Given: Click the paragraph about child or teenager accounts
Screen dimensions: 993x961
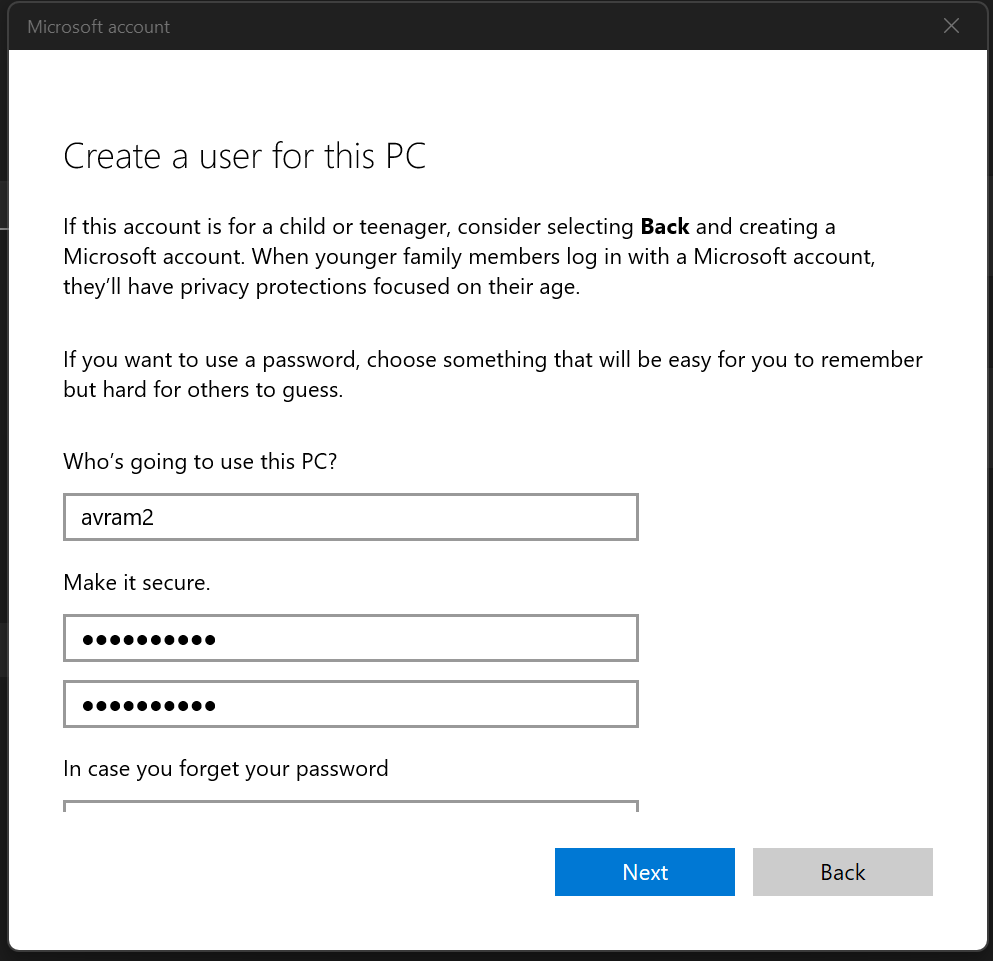Looking at the screenshot, I should pyautogui.click(x=470, y=257).
